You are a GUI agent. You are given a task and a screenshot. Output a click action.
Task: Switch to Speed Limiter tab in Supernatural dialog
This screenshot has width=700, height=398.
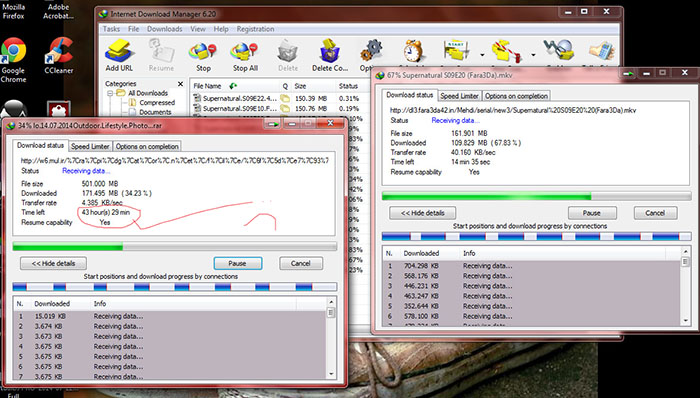459,96
